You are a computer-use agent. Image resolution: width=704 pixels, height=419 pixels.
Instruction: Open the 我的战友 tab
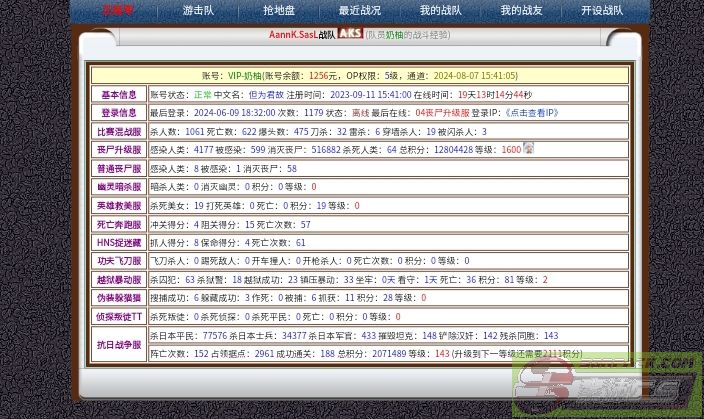(x=520, y=11)
